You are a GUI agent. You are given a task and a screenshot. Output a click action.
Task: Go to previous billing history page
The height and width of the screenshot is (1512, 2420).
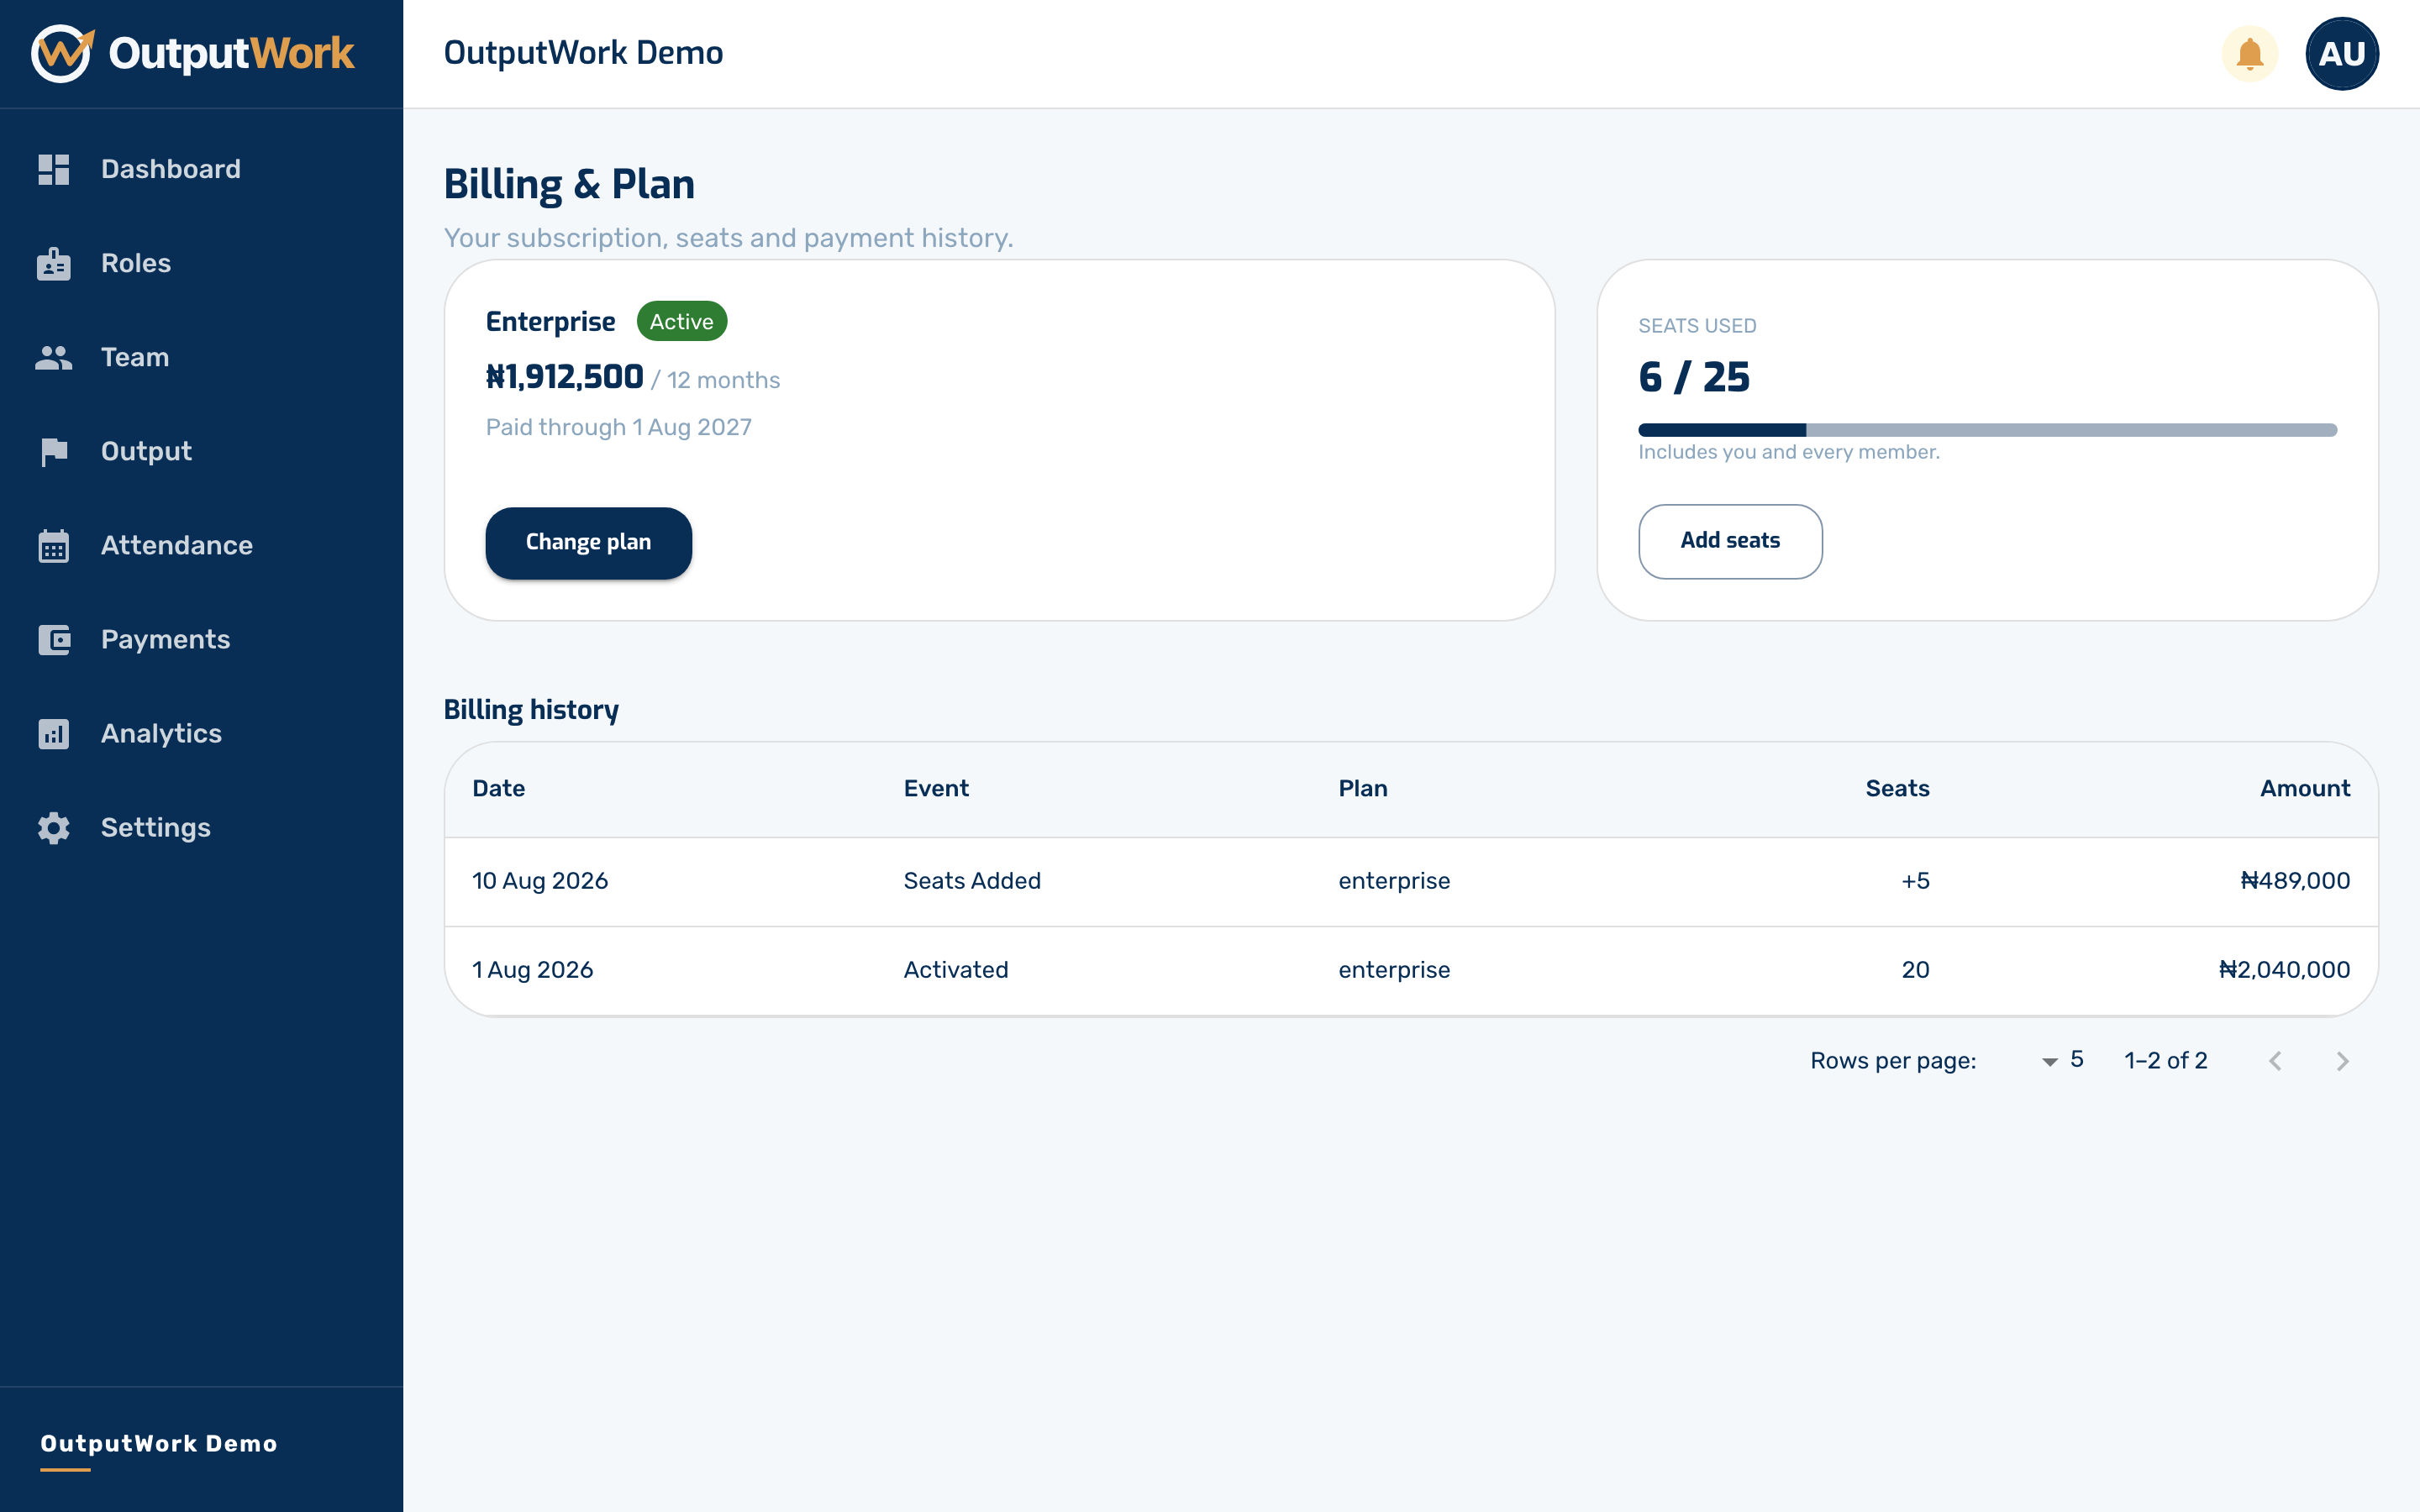coord(2275,1061)
